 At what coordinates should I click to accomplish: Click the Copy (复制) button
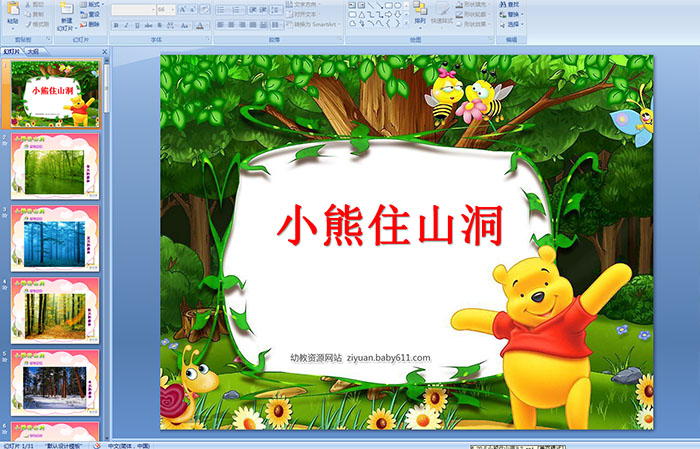pos(35,14)
